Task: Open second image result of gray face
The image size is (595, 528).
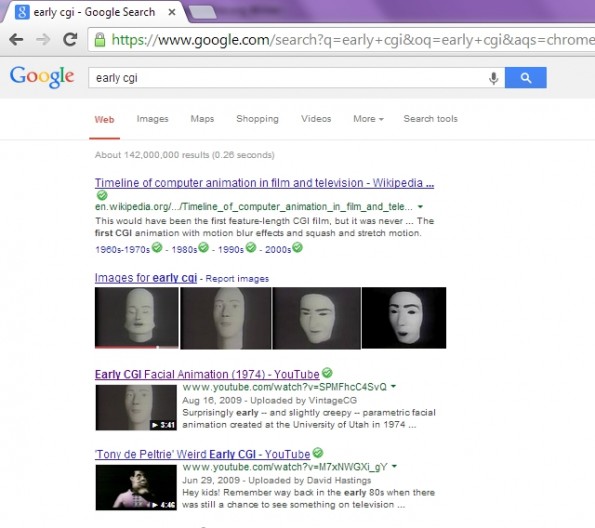Action: click(x=226, y=318)
